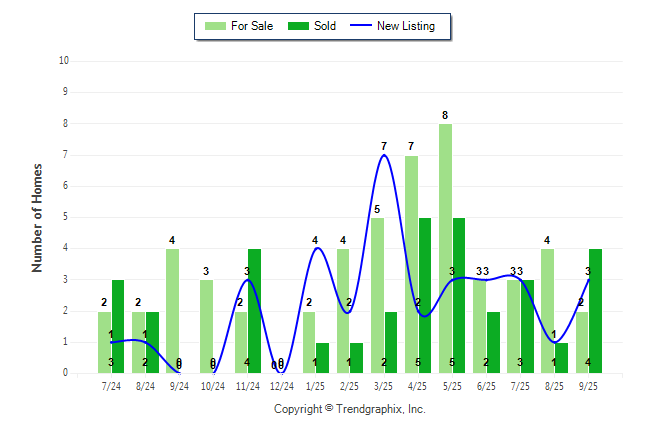Select the 9/24 For Sale bar
This screenshot has height=434, width=646.
(x=172, y=311)
